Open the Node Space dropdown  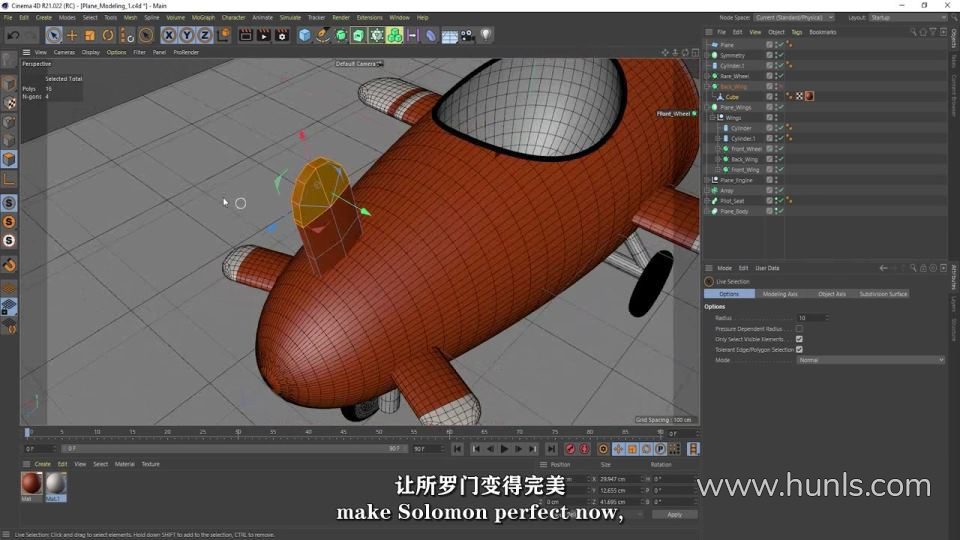[x=794, y=18]
